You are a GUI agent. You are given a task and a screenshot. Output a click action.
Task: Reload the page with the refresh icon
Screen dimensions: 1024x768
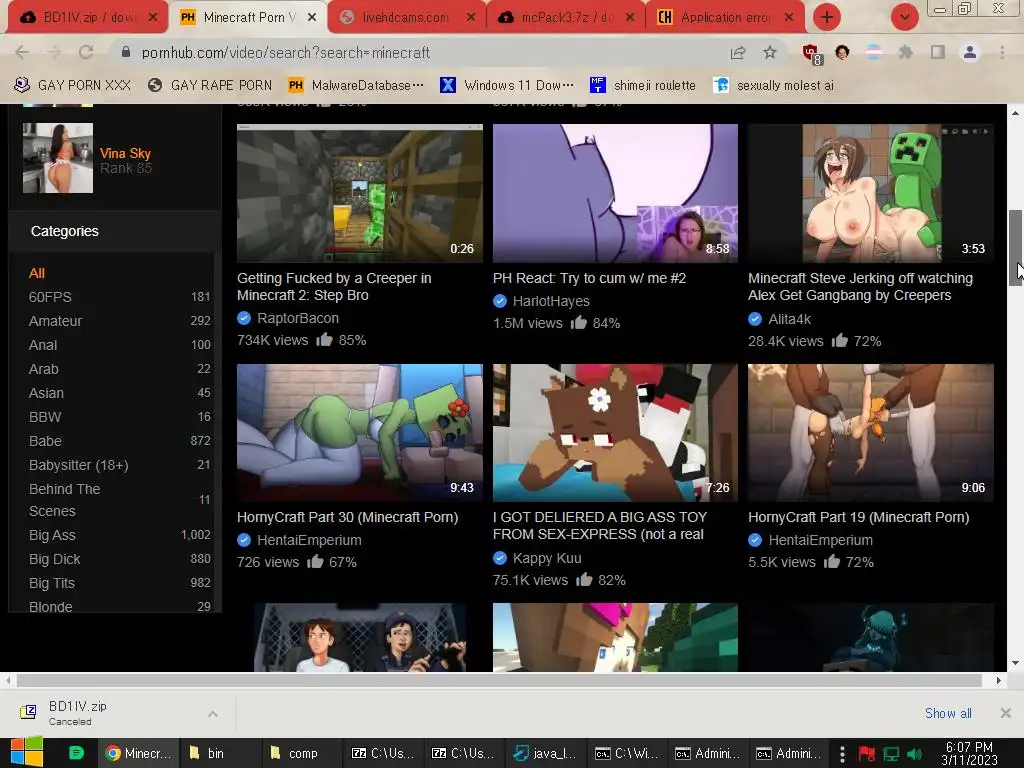(86, 53)
